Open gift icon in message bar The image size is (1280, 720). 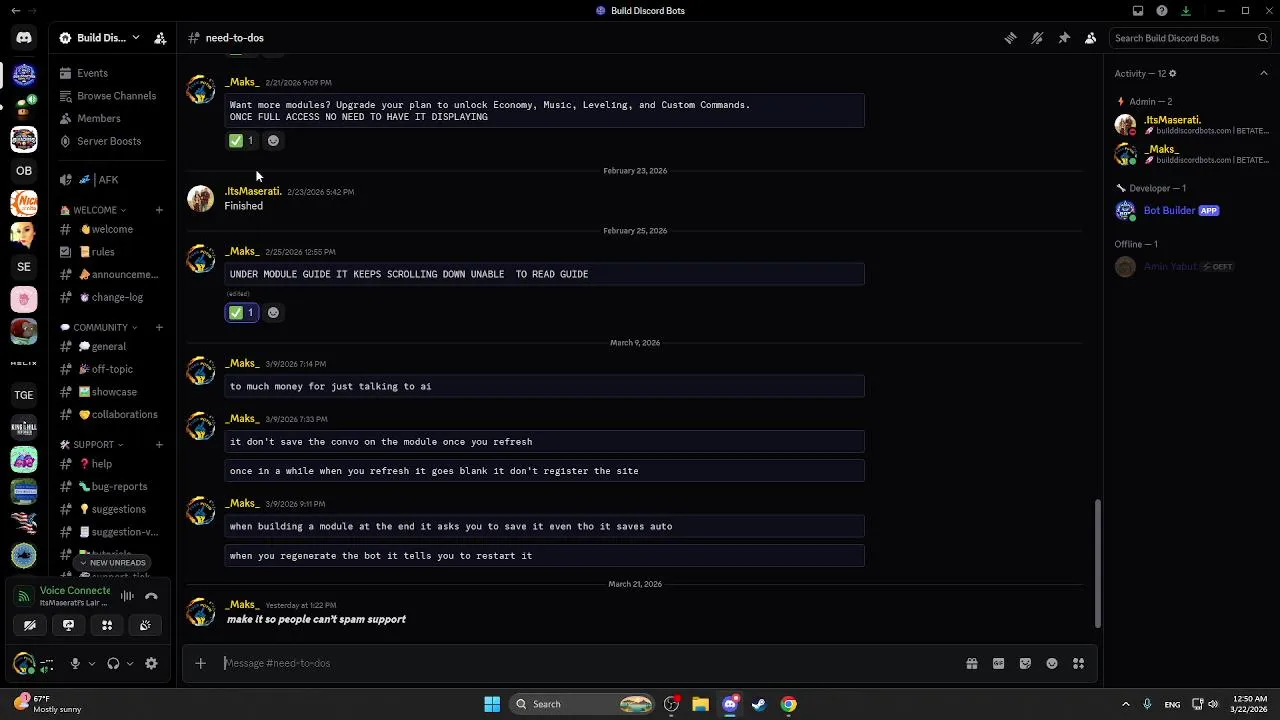click(x=971, y=663)
